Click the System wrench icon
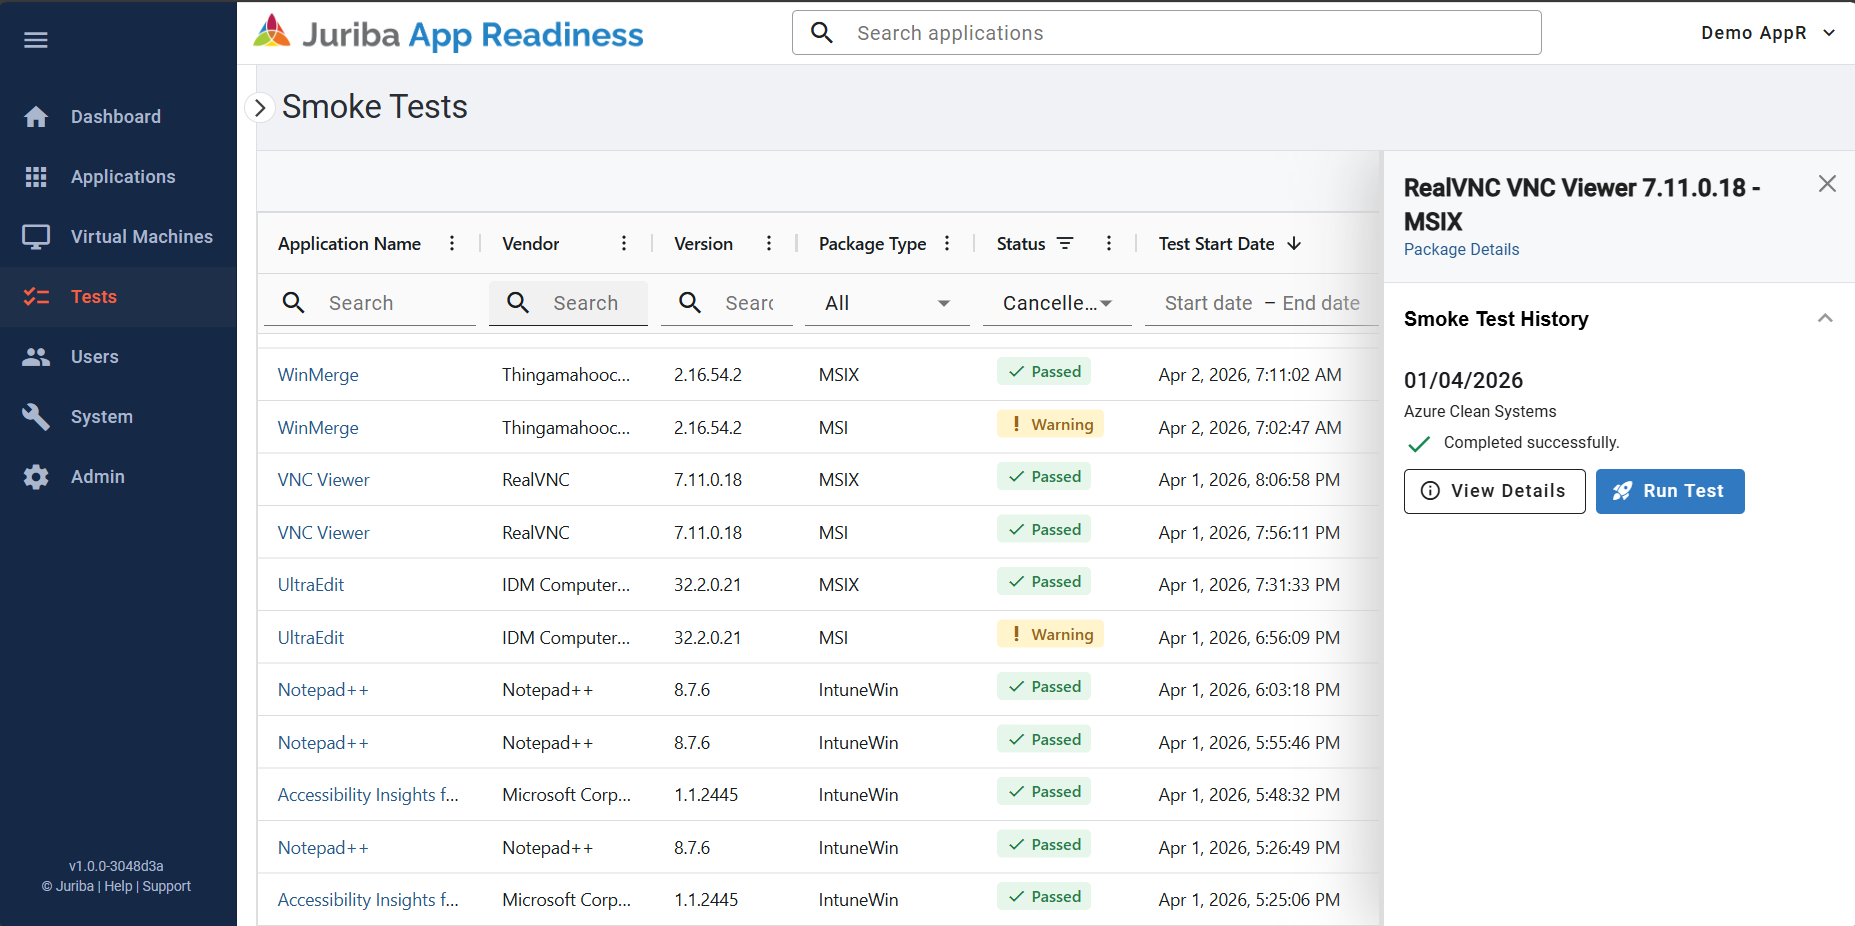Screen dimensions: 1855x926 (36, 417)
